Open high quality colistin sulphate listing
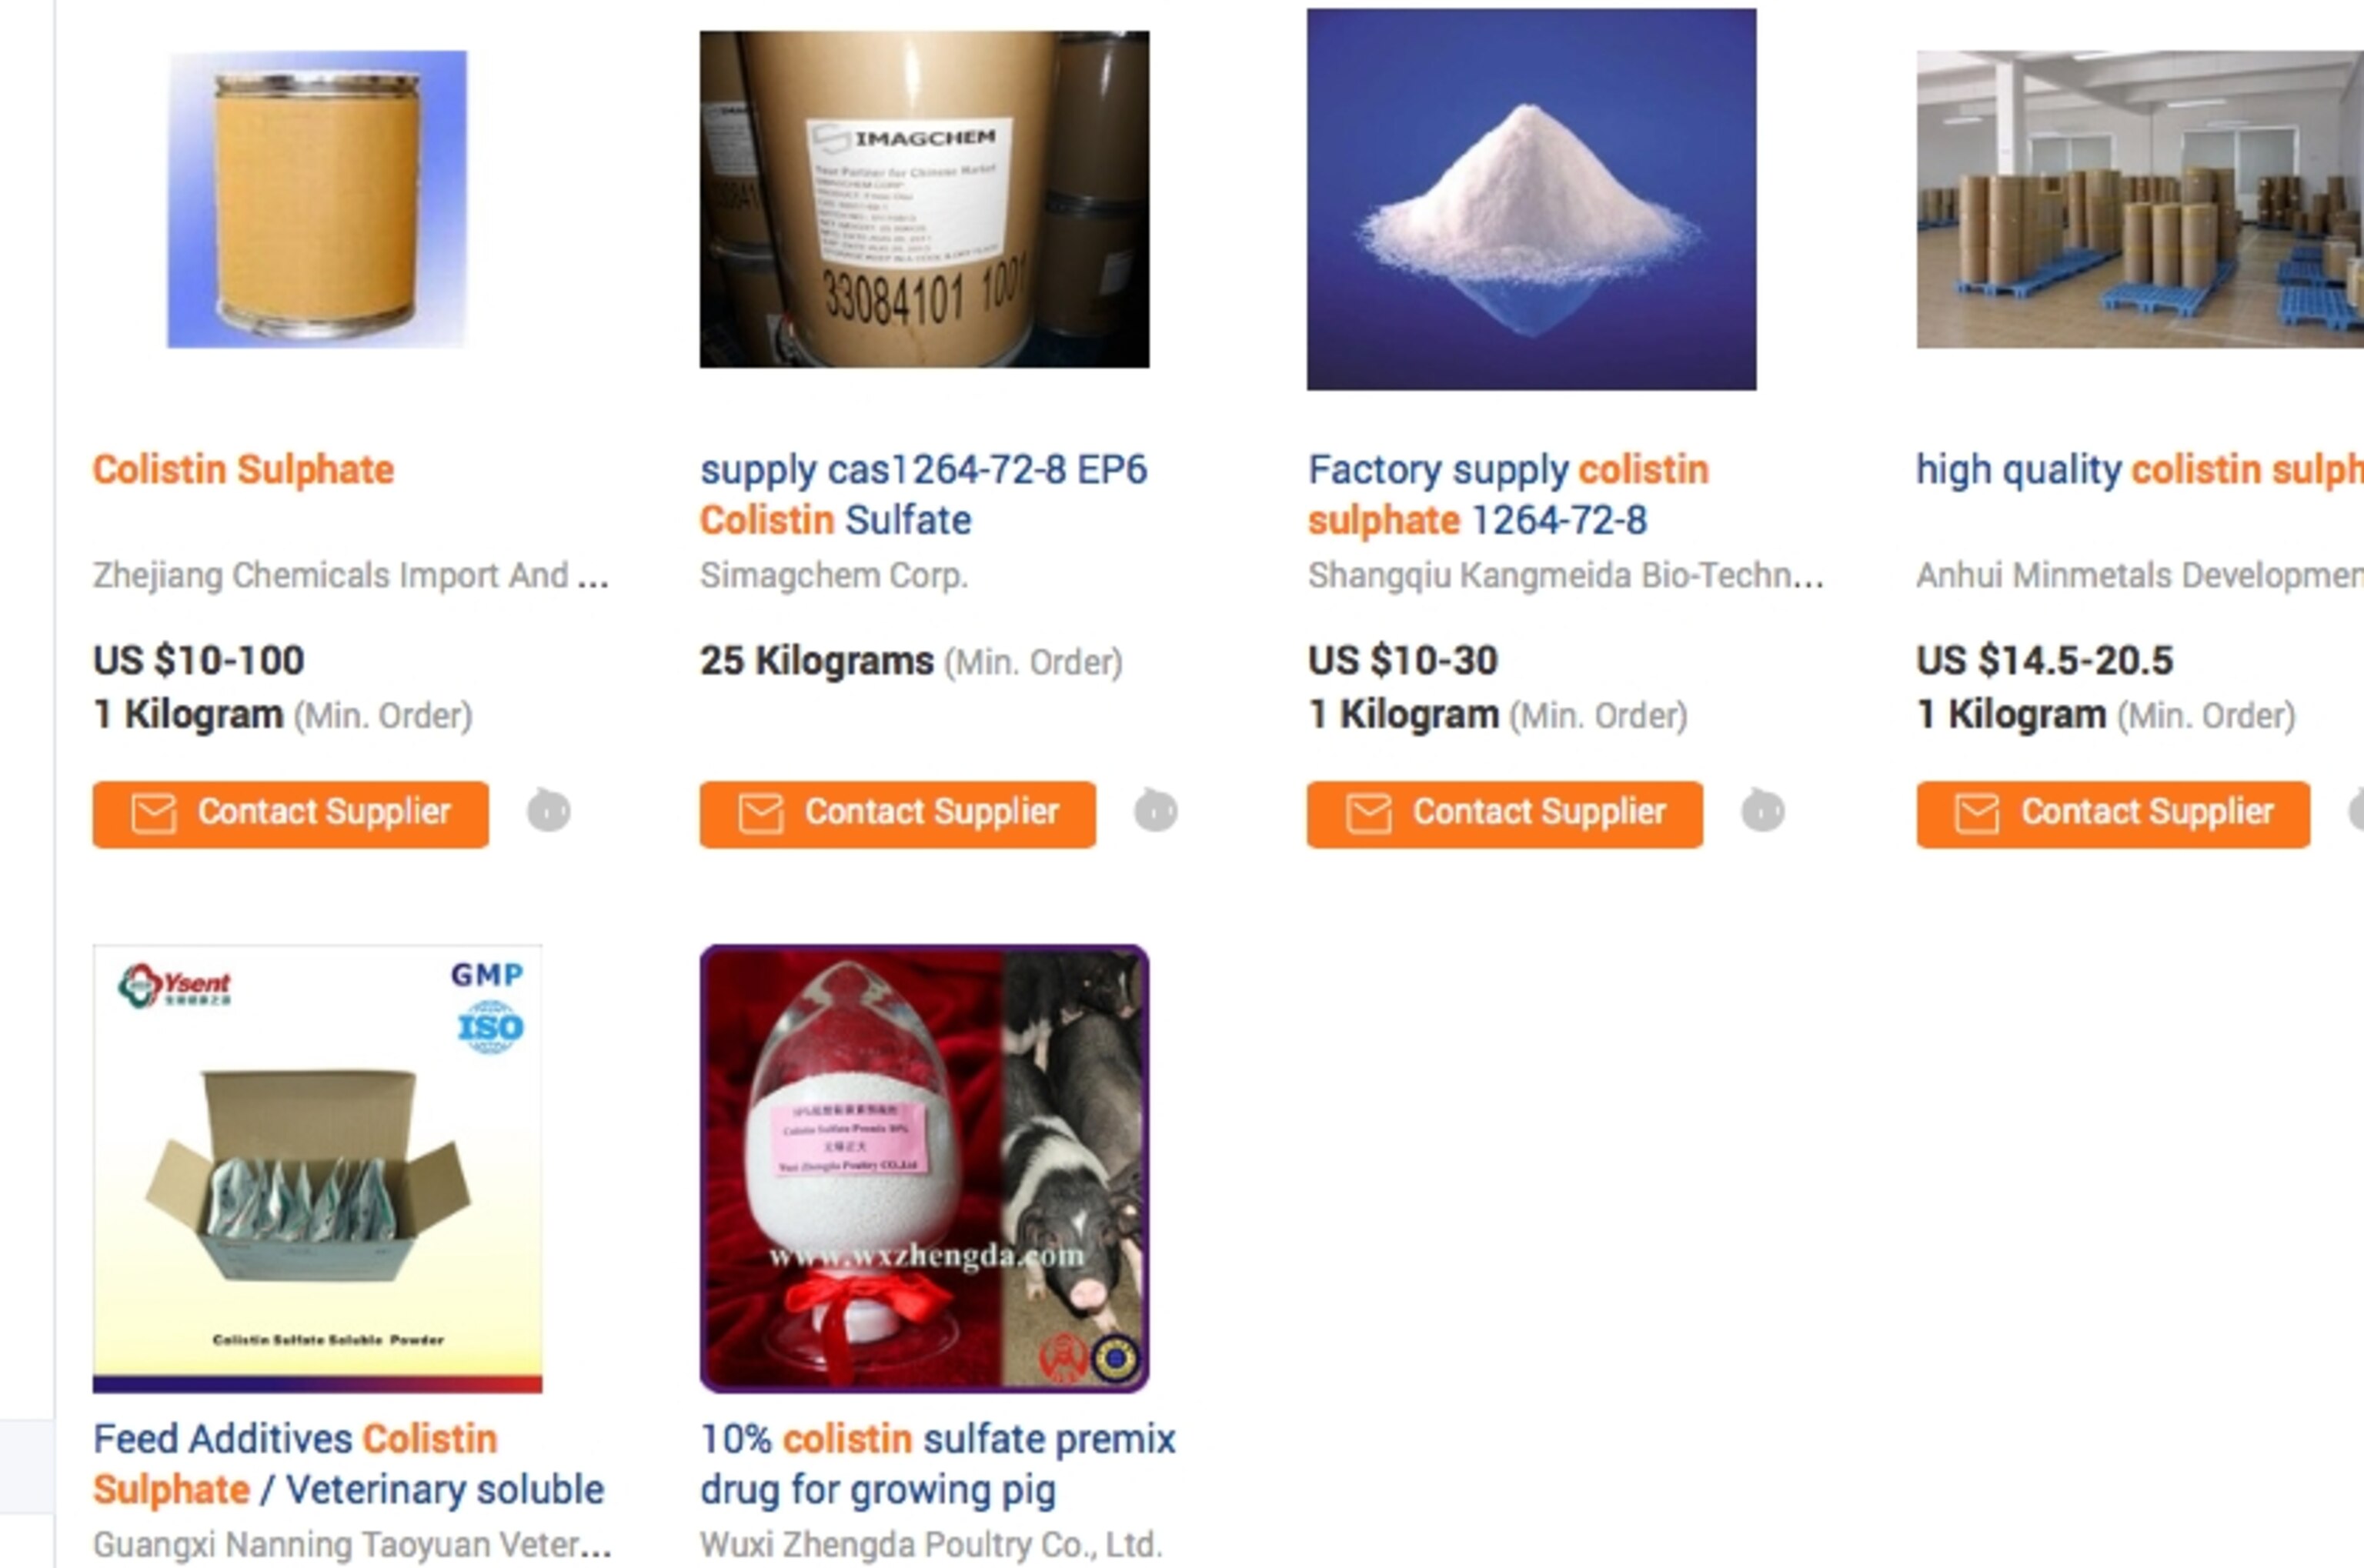The height and width of the screenshot is (1568, 2364). [x=2140, y=470]
